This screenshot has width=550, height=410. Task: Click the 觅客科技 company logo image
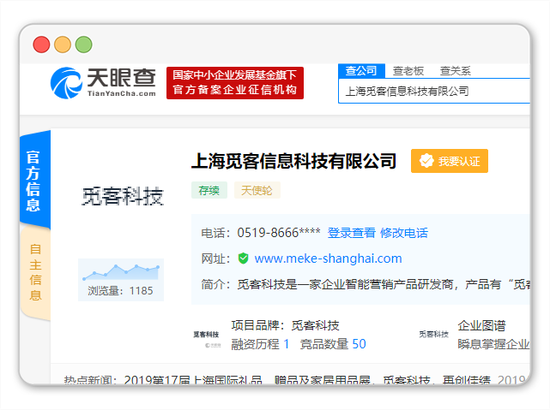pos(122,196)
